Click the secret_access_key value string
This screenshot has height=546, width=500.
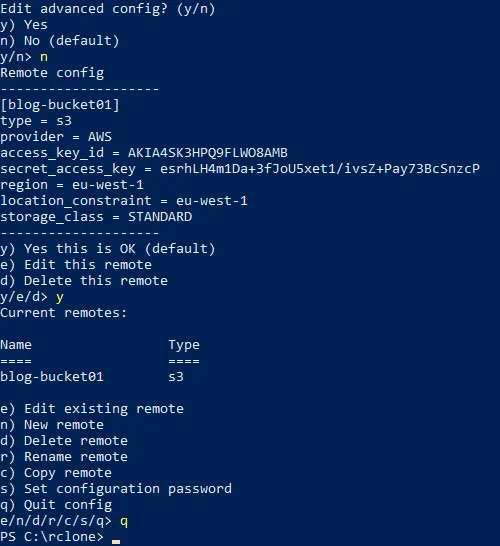[320, 169]
